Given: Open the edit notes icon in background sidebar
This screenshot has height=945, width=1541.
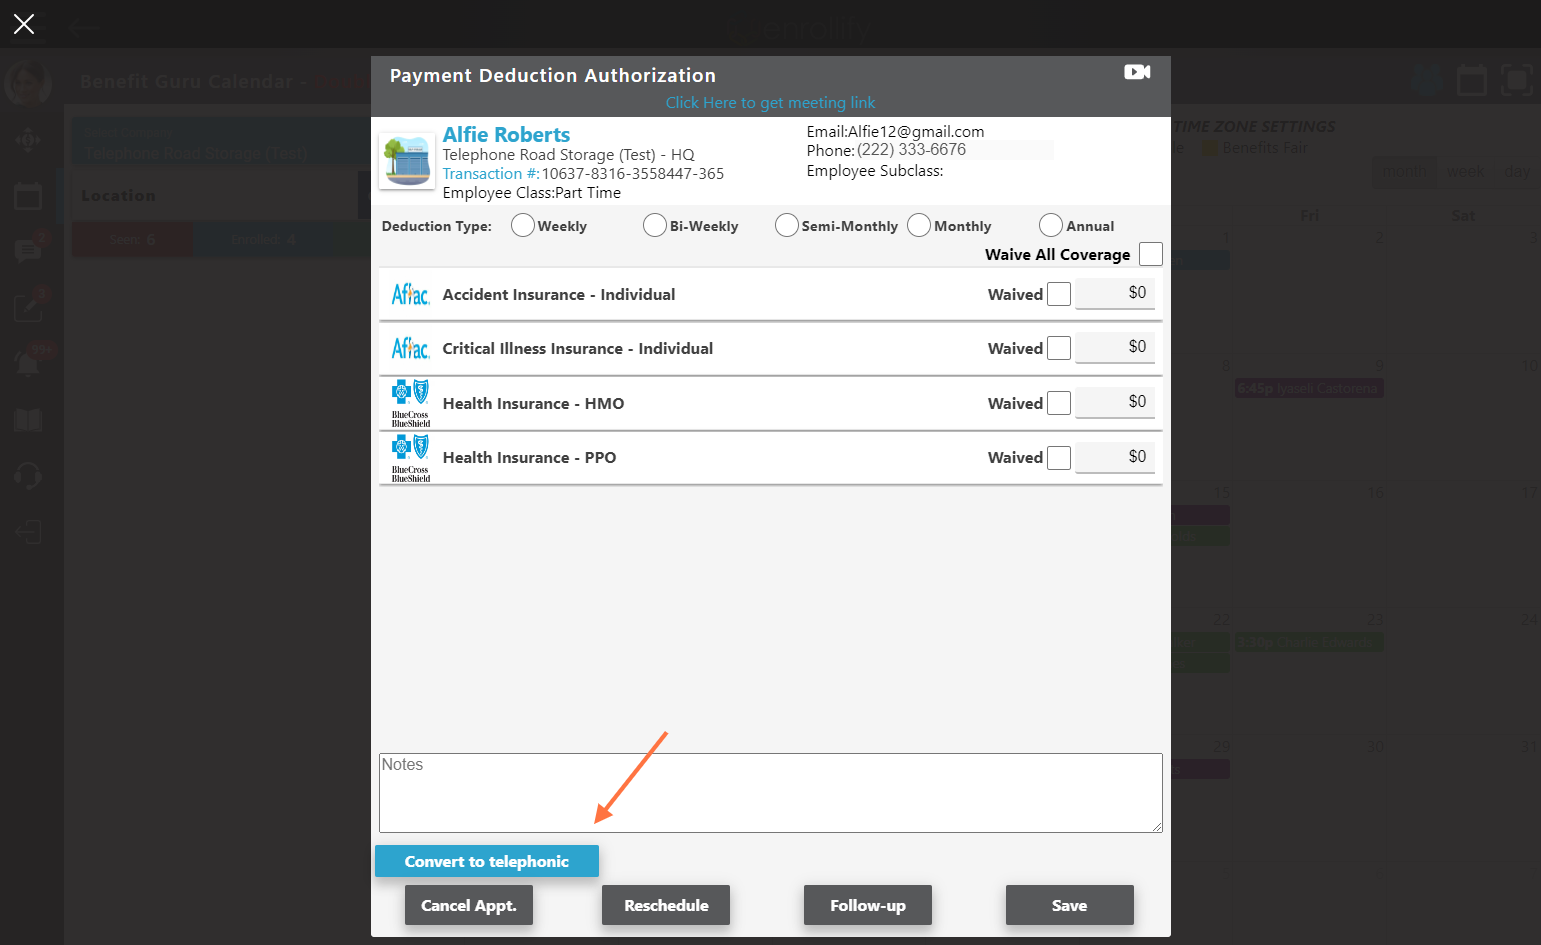Looking at the screenshot, I should pyautogui.click(x=28, y=307).
